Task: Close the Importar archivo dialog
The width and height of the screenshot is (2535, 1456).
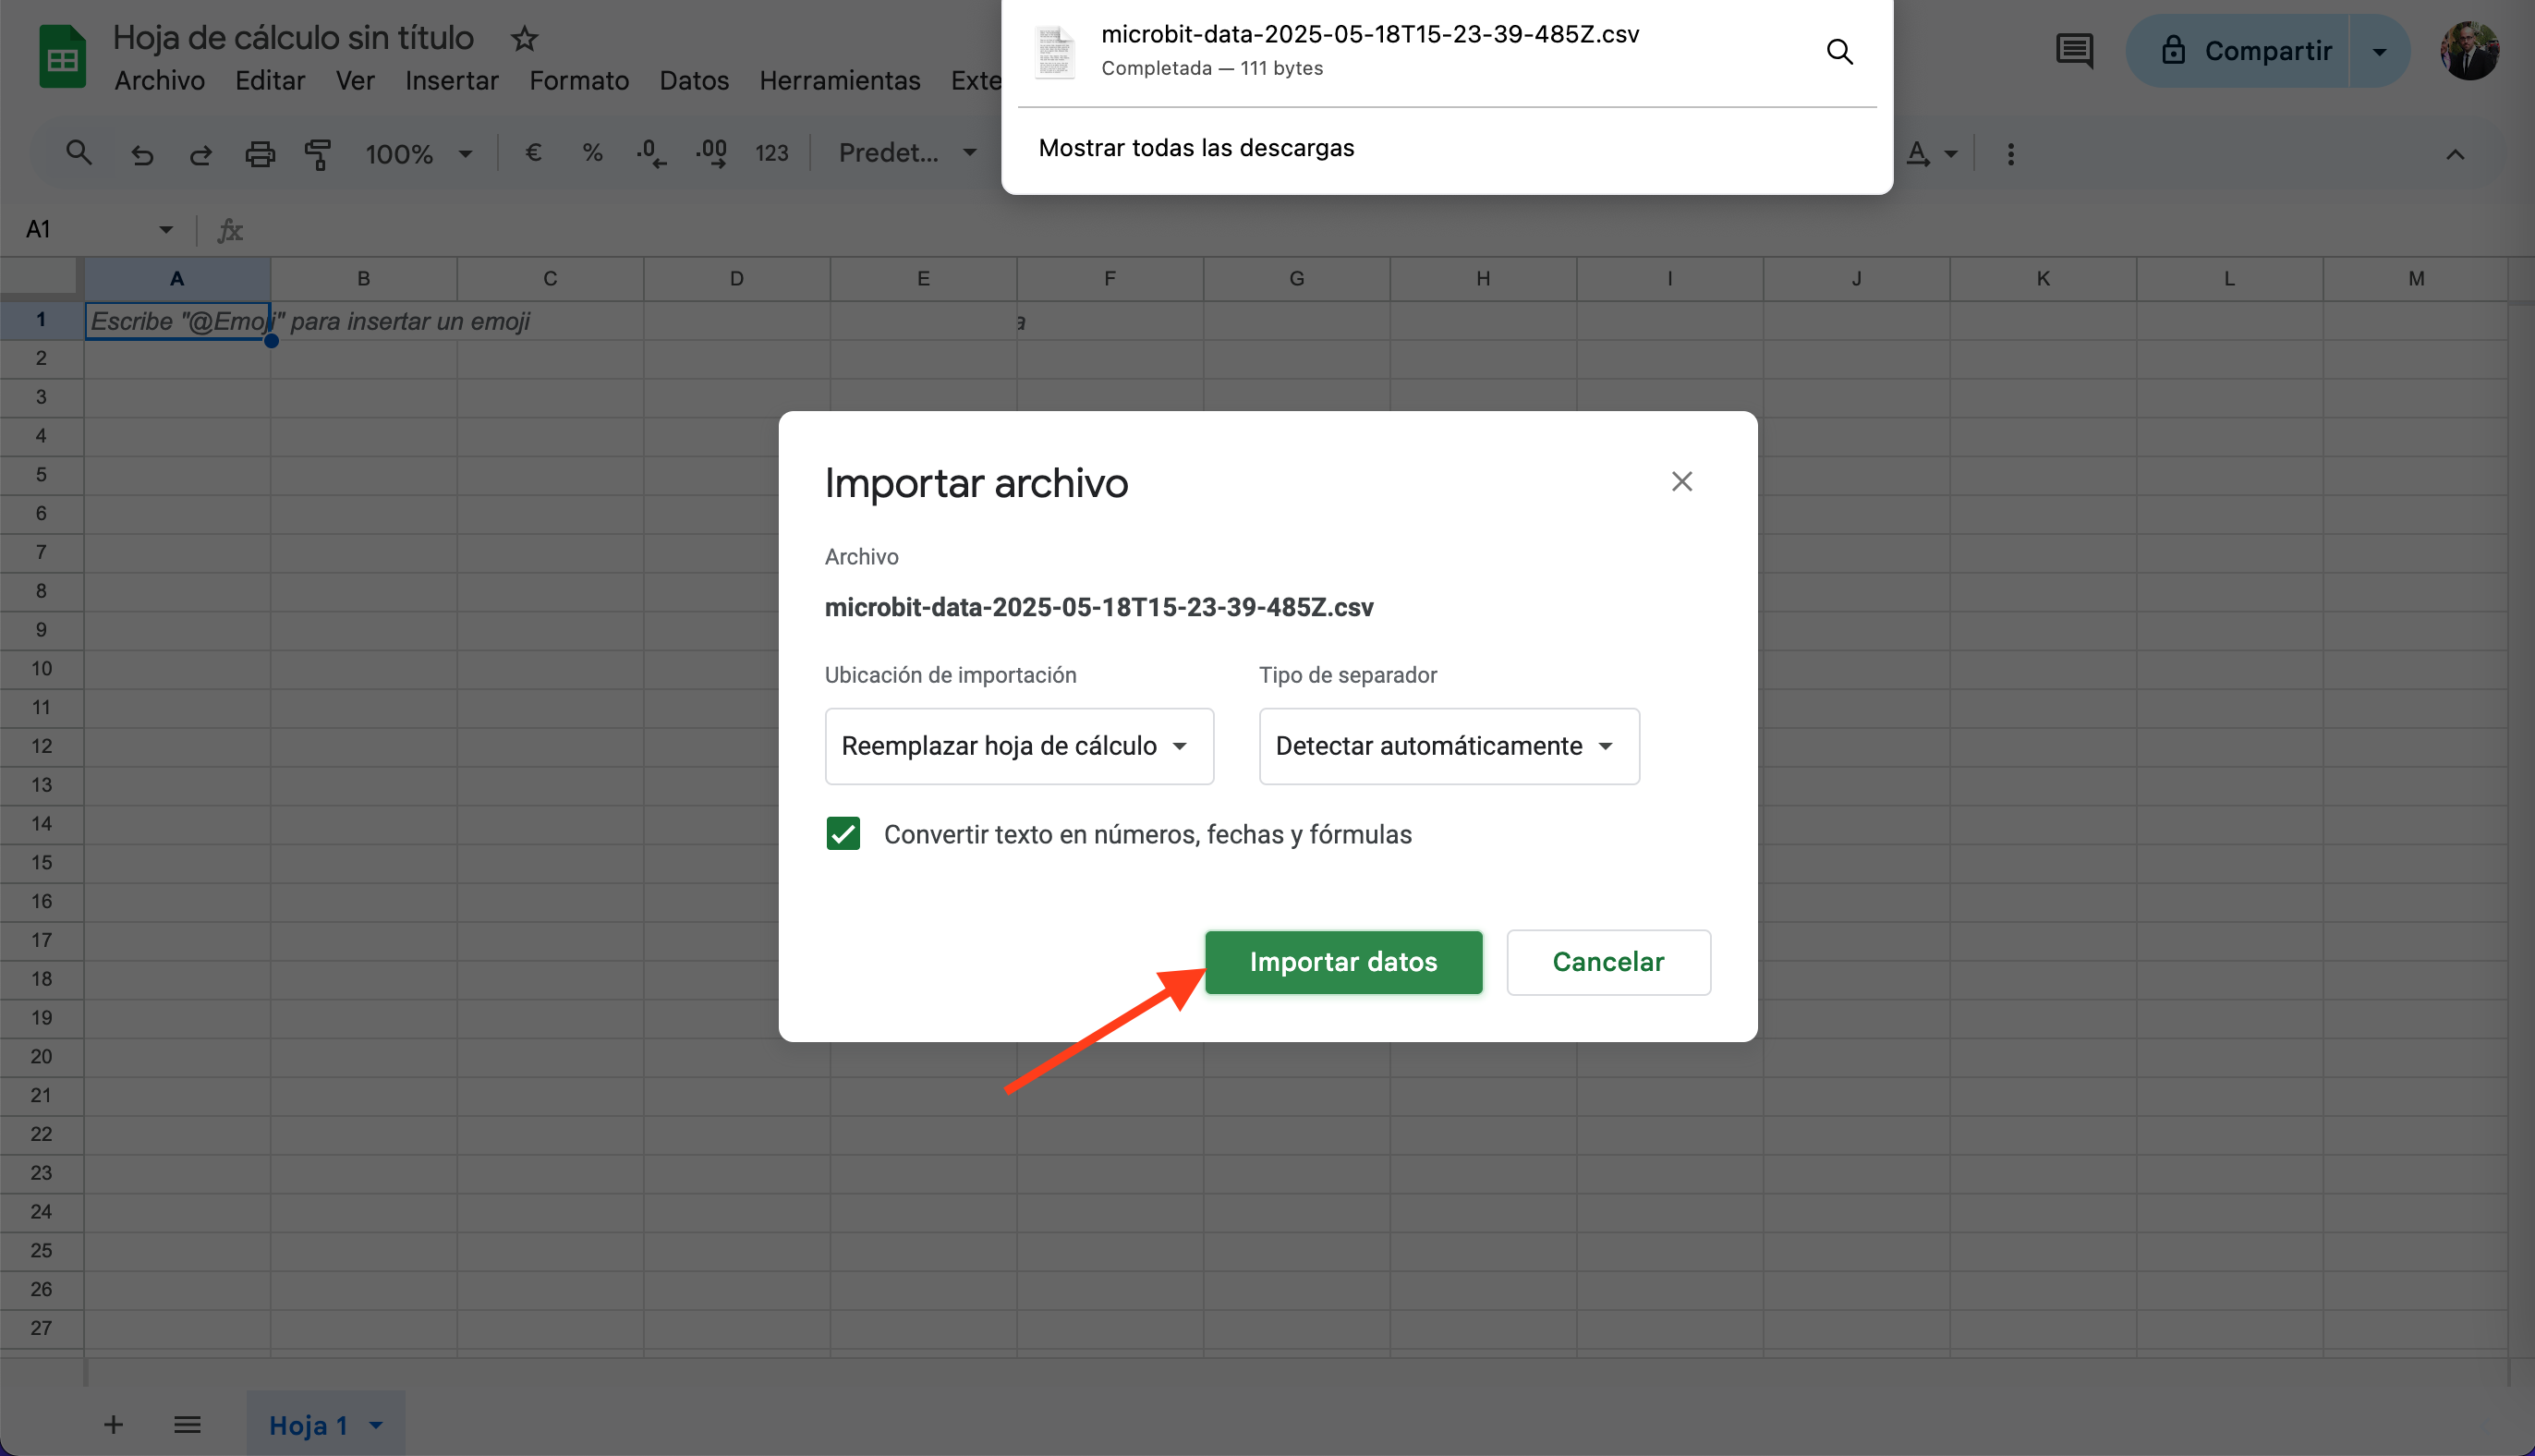Action: coord(1681,482)
